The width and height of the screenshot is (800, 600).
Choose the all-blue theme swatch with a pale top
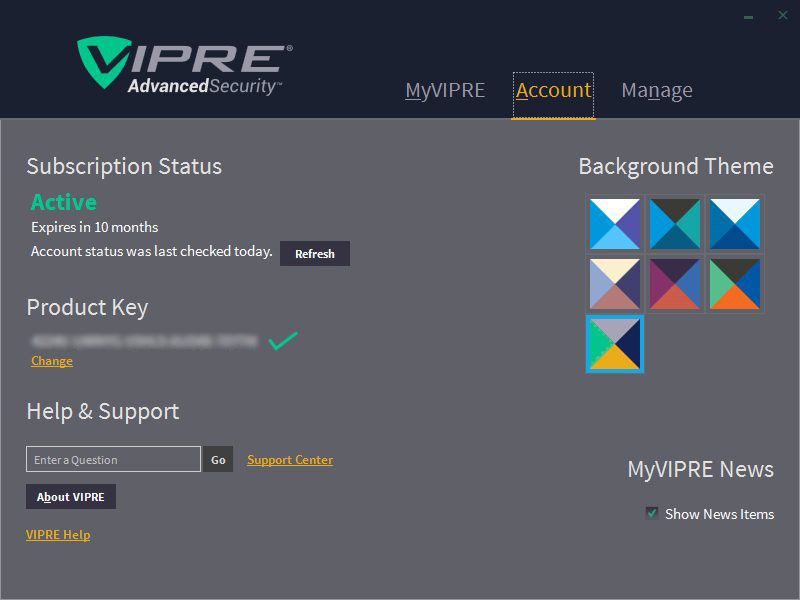click(735, 224)
